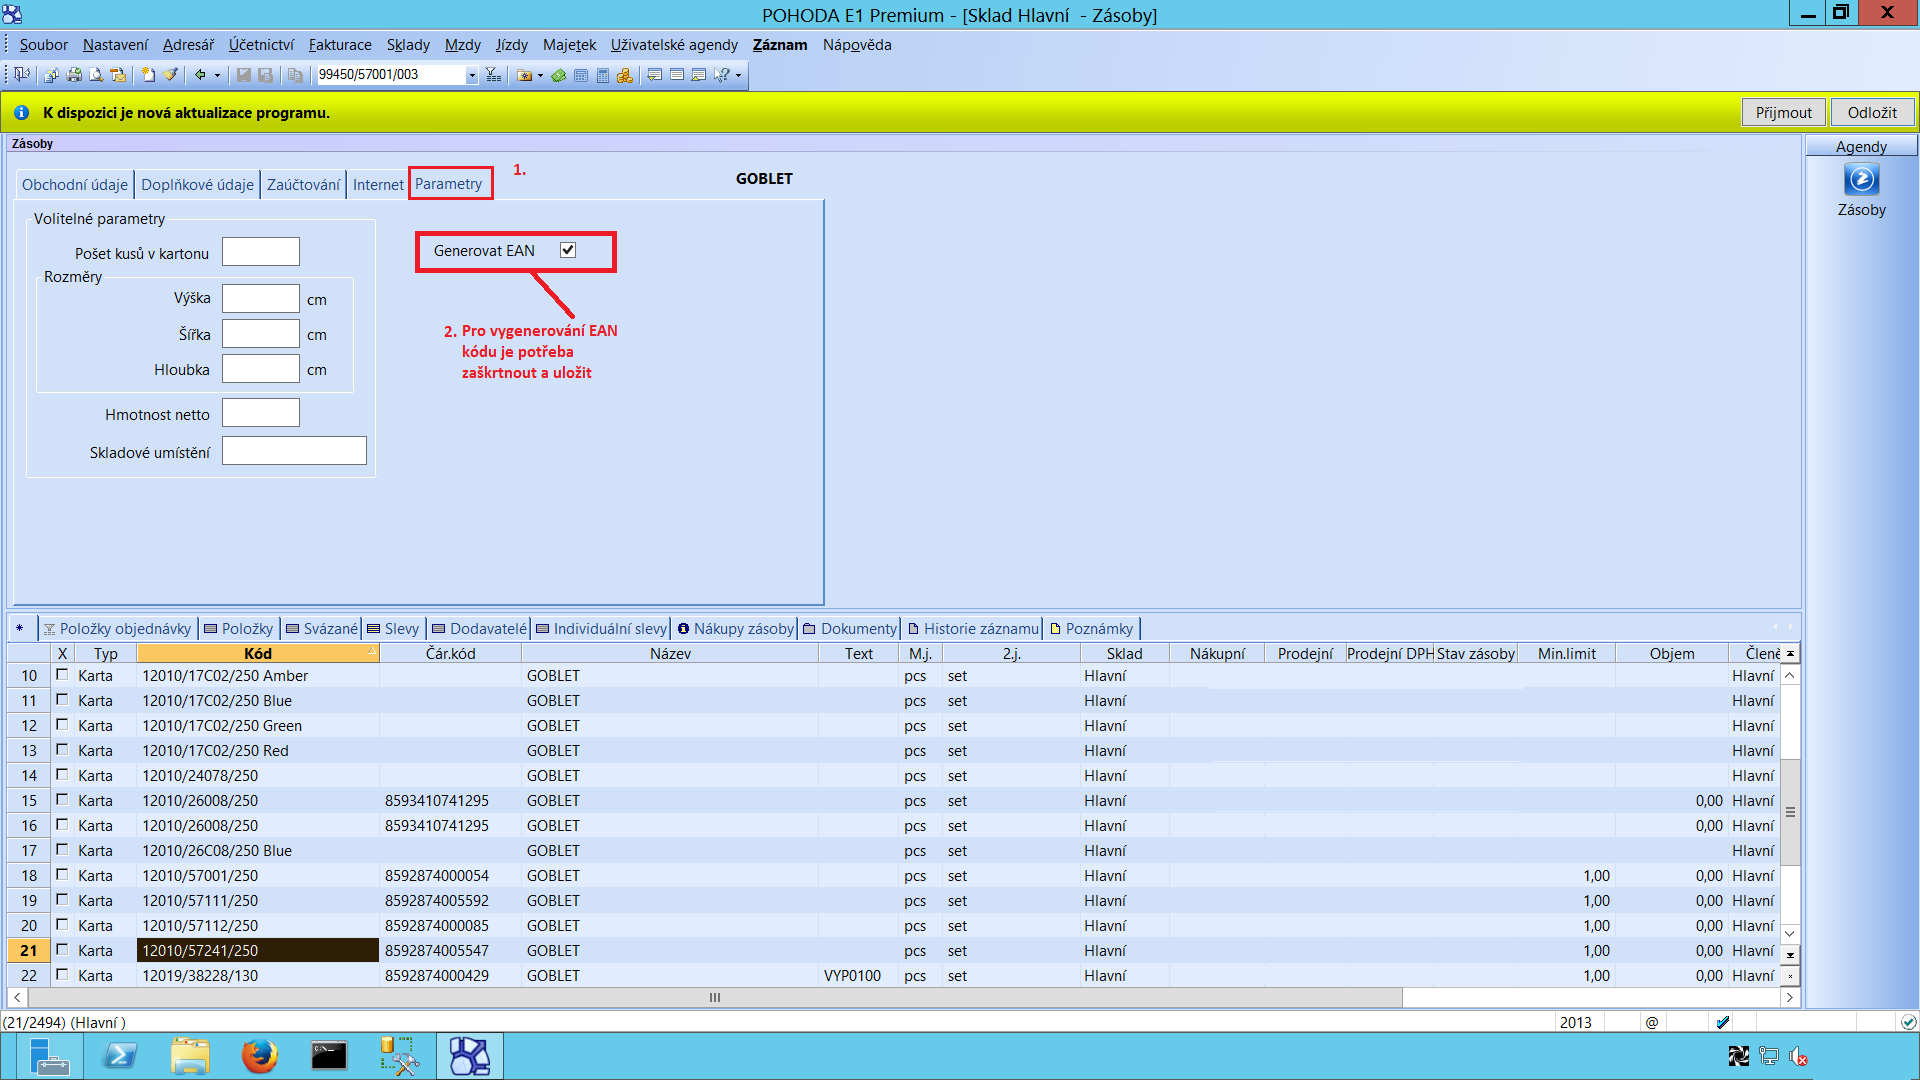
Task: Expand the record search combo box dropdown
Action: point(472,75)
